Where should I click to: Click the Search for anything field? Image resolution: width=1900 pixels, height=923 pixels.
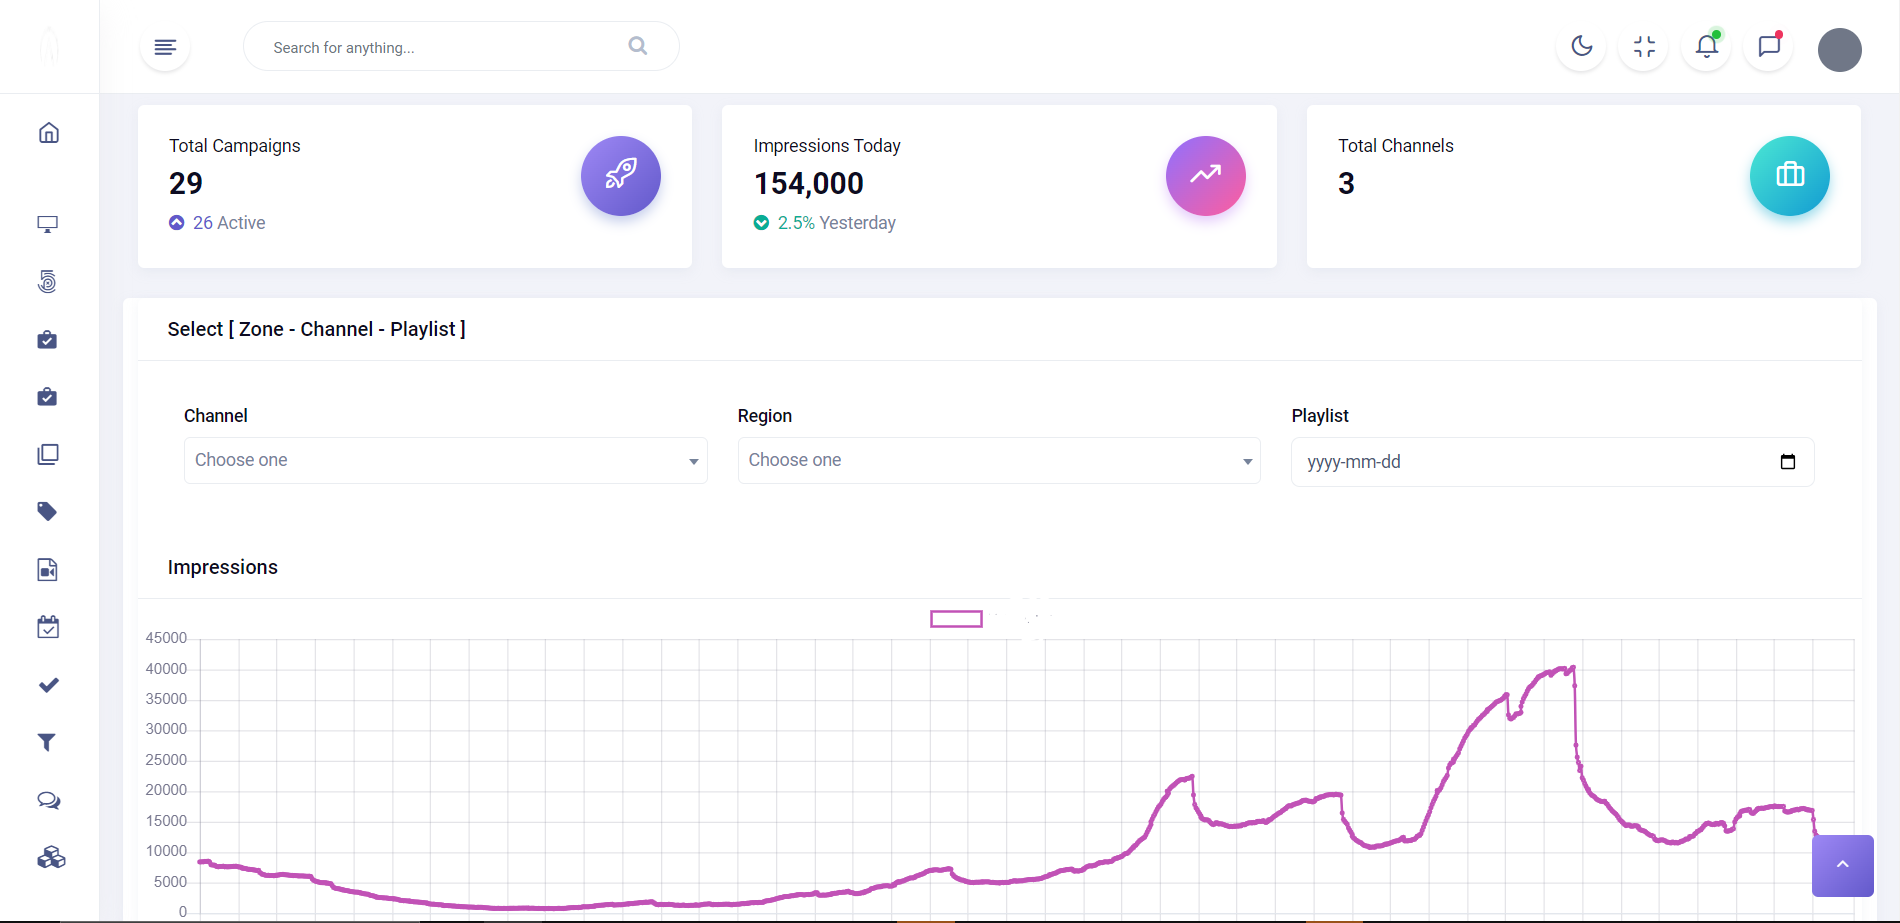tap(440, 47)
